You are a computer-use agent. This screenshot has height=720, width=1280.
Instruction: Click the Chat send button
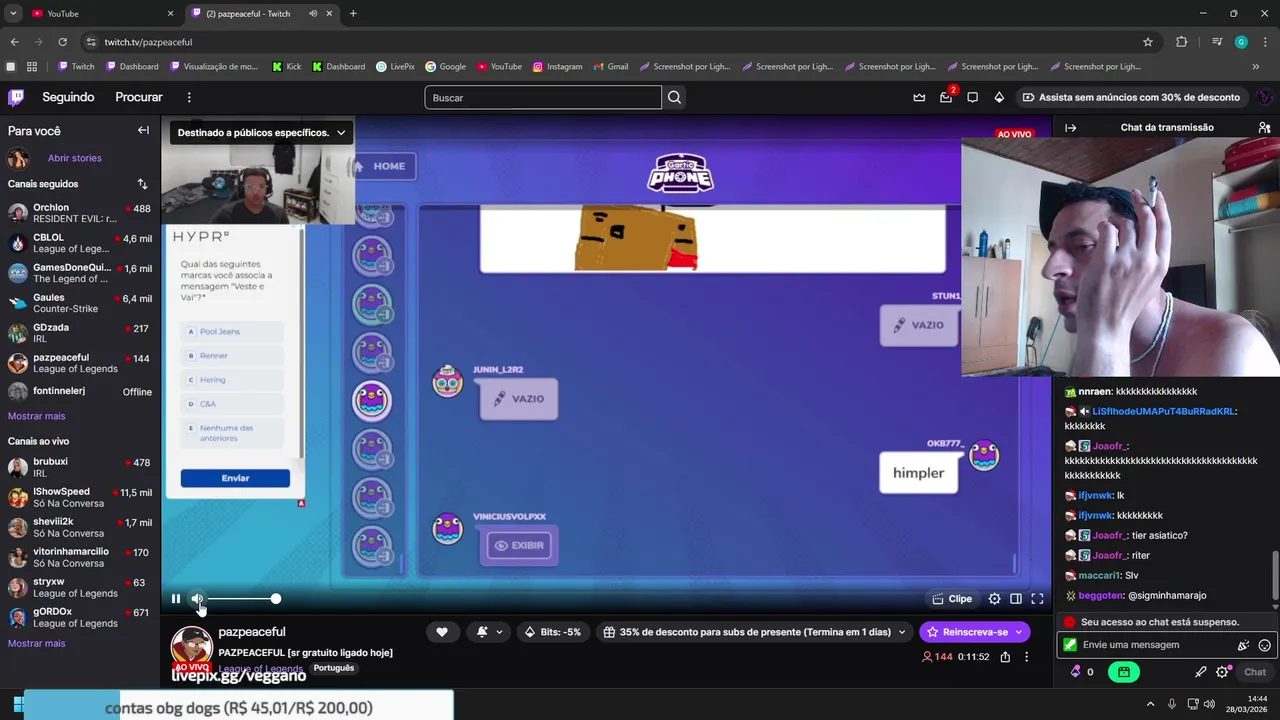coord(1255,672)
